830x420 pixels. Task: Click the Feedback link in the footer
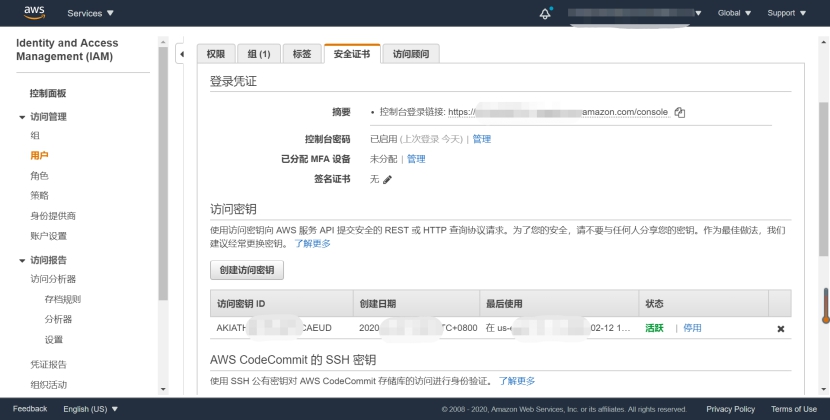pos(30,409)
